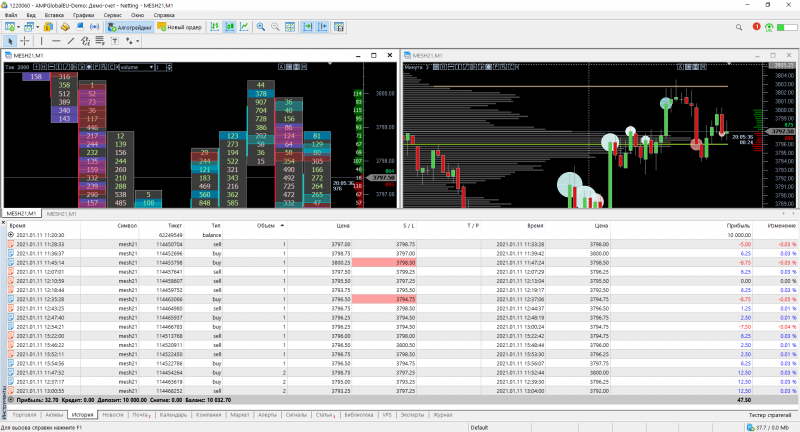The image size is (800, 432).
Task: Open the red notification badge
Action: tap(756, 27)
